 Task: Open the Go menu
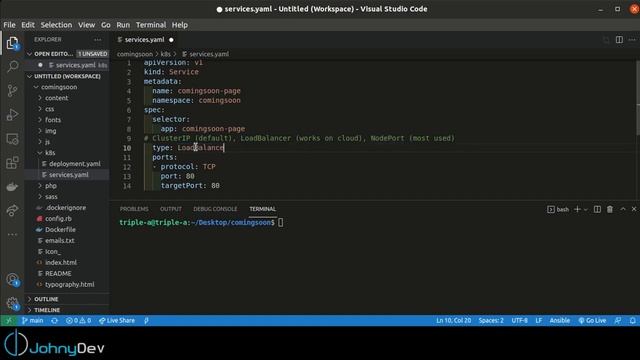[106, 25]
